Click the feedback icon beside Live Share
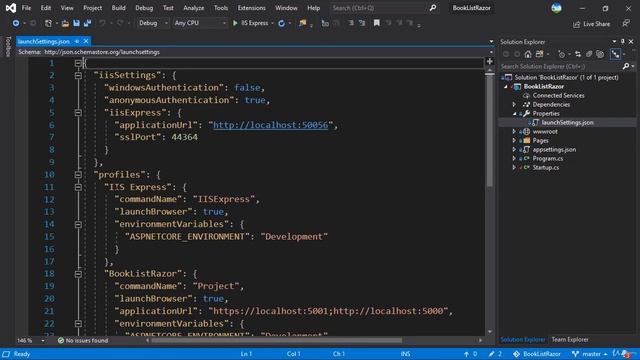640x360 pixels. (626, 24)
